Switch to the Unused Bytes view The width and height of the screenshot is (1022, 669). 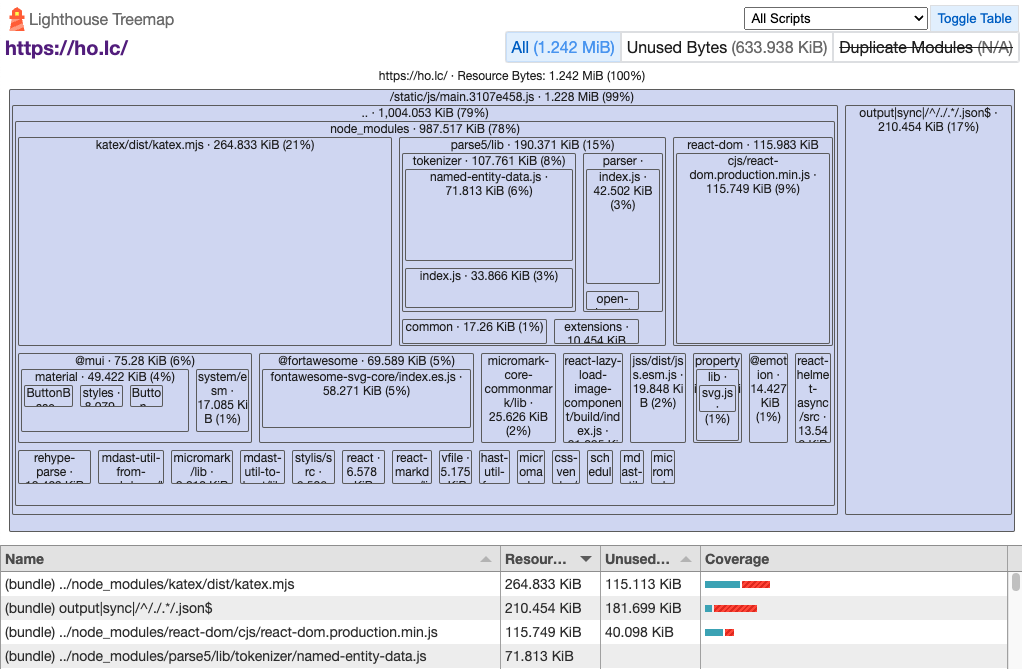click(726, 46)
